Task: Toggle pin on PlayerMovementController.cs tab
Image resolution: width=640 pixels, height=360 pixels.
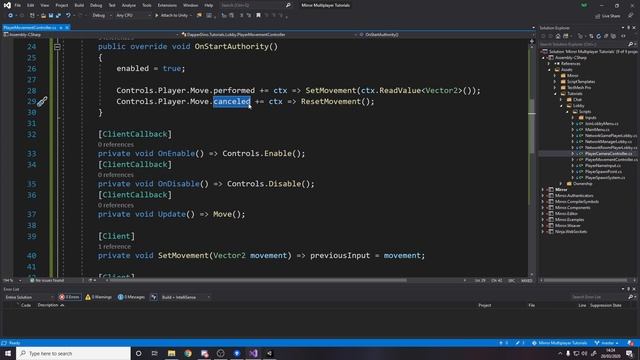Action: [61, 27]
